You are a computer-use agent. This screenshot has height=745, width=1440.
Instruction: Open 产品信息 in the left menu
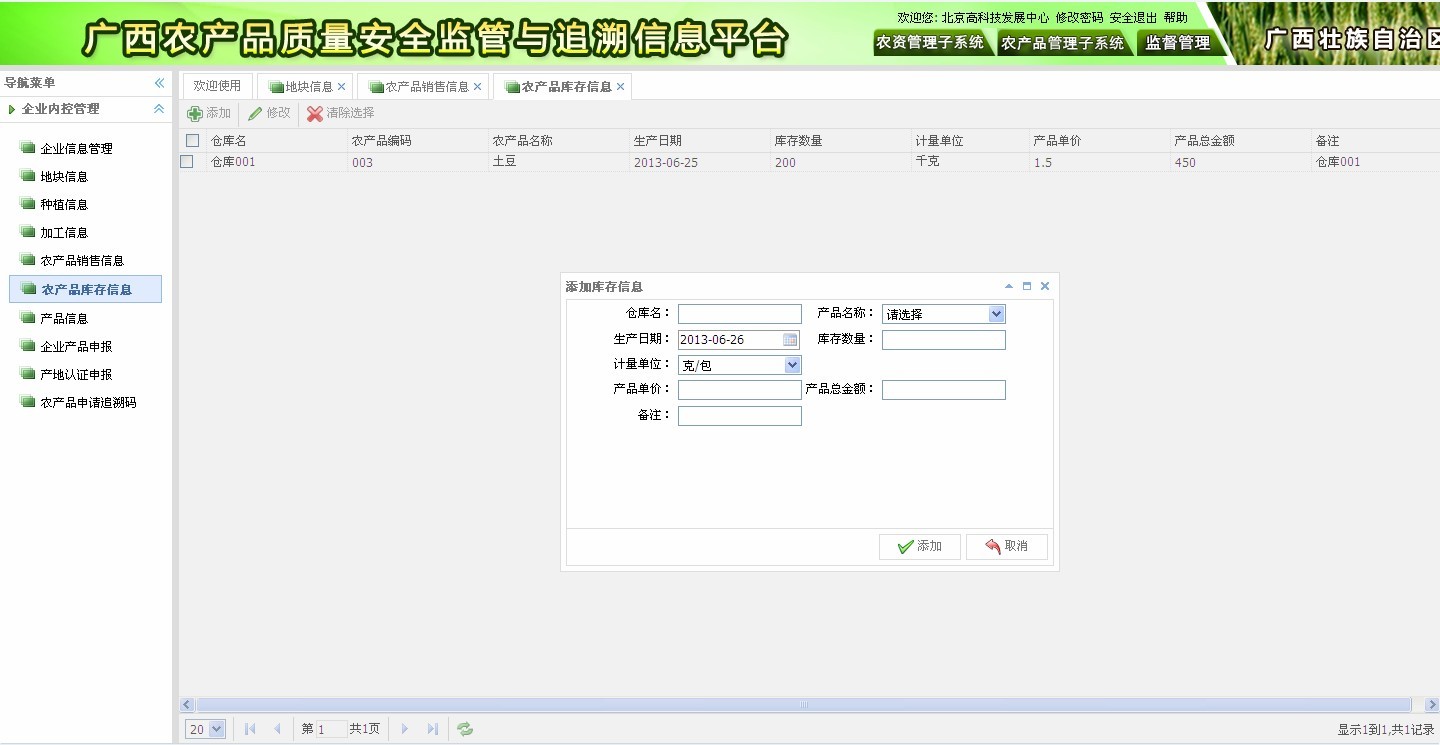pyautogui.click(x=64, y=319)
